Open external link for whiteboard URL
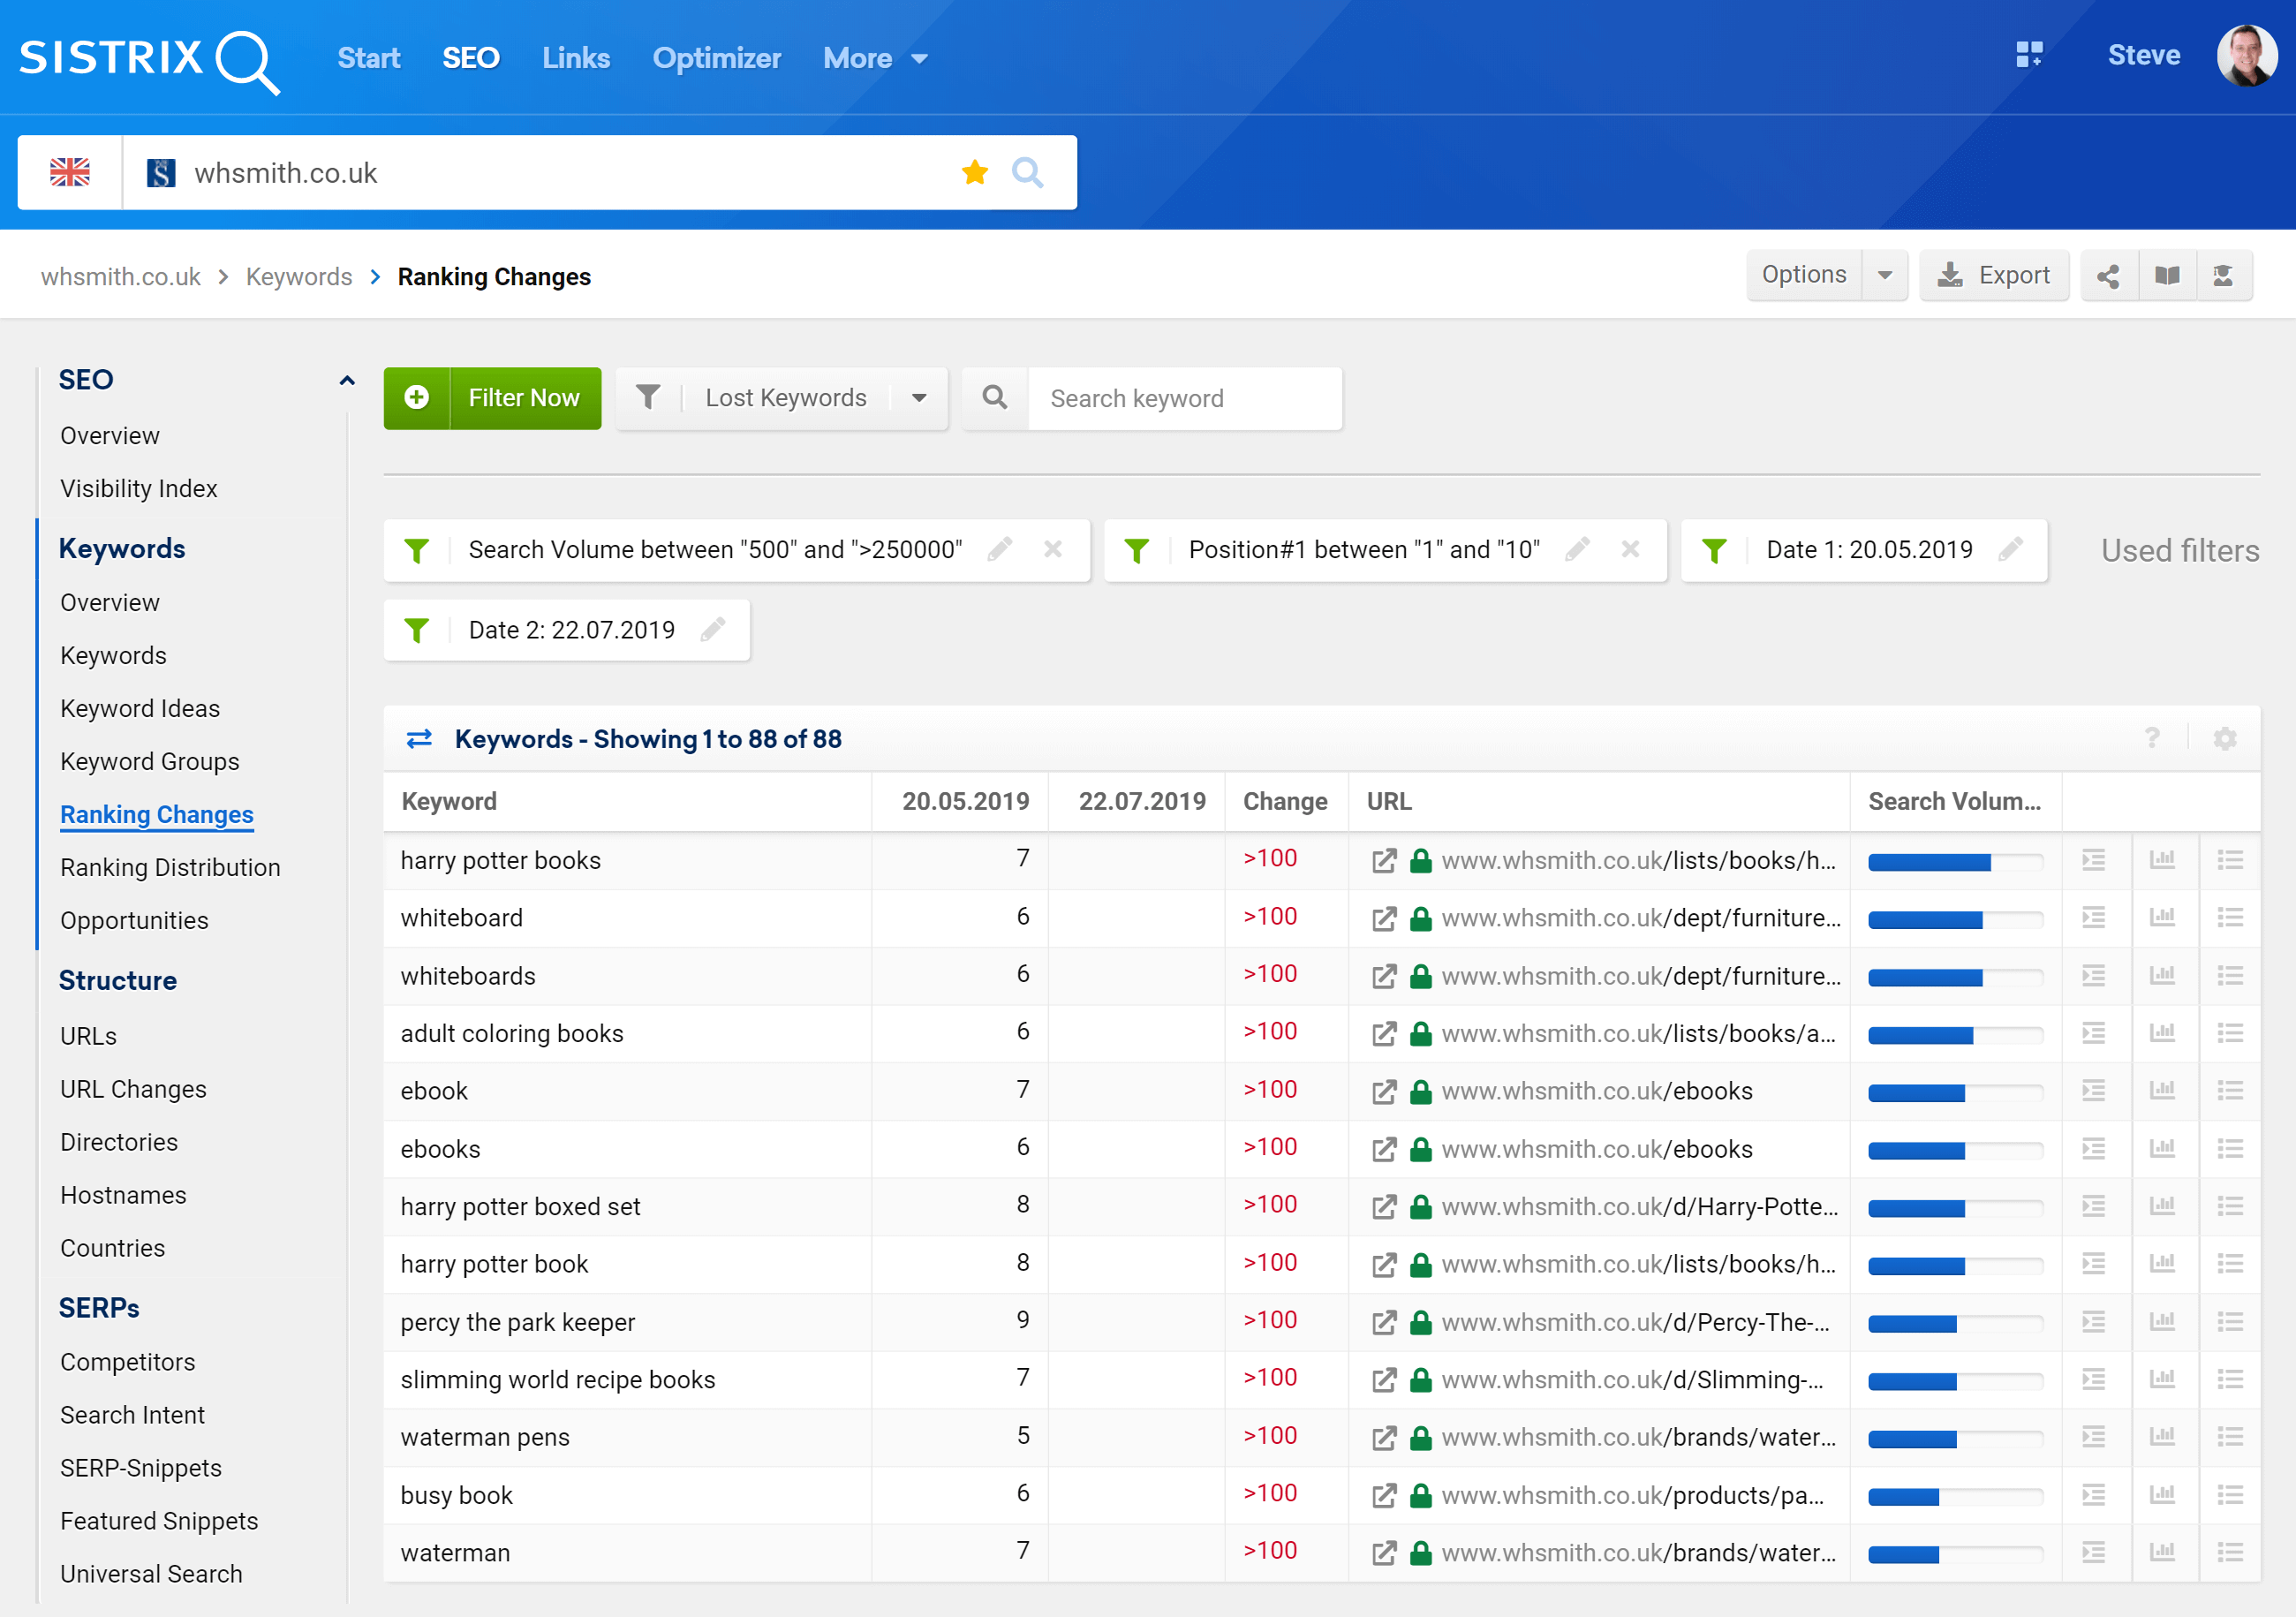The height and width of the screenshot is (1617, 2296). [1384, 918]
